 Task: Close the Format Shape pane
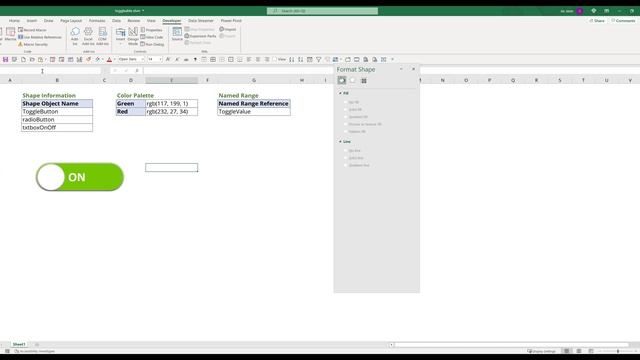(413, 69)
